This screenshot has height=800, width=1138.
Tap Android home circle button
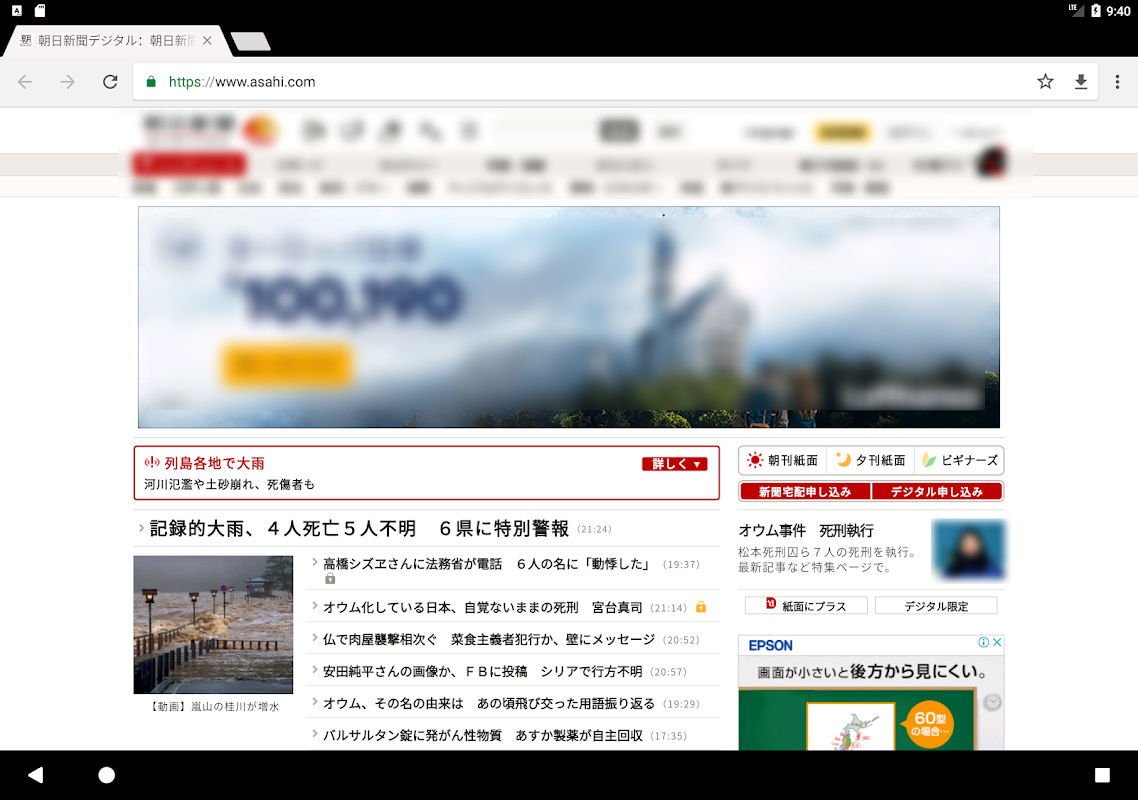pyautogui.click(x=107, y=775)
